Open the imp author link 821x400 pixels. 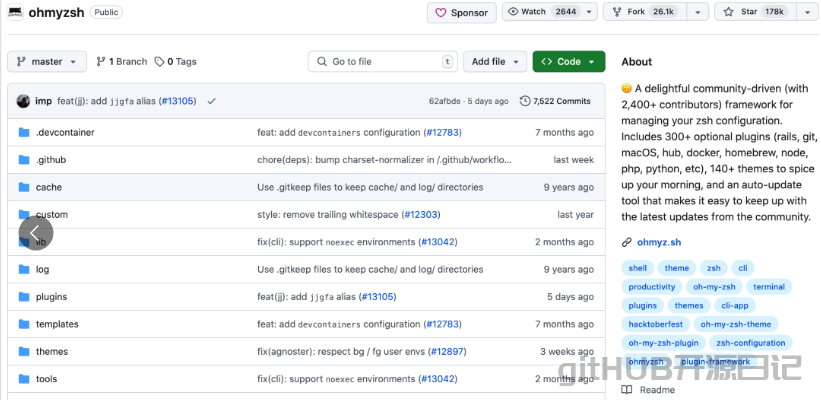click(43, 101)
